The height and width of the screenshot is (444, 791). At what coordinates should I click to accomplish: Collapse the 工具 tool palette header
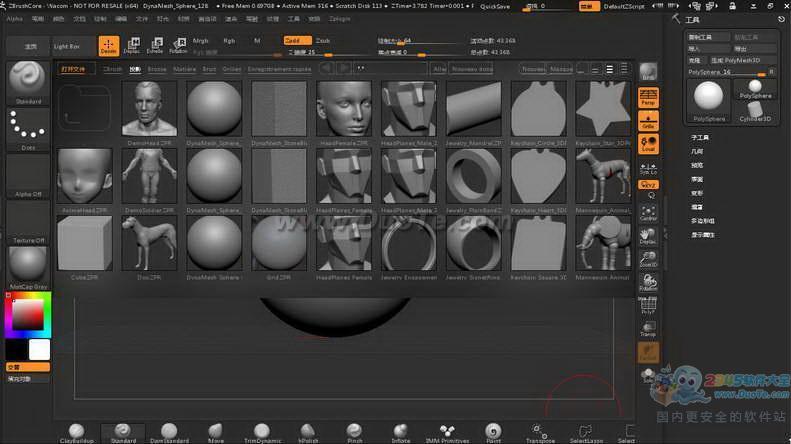tap(692, 20)
